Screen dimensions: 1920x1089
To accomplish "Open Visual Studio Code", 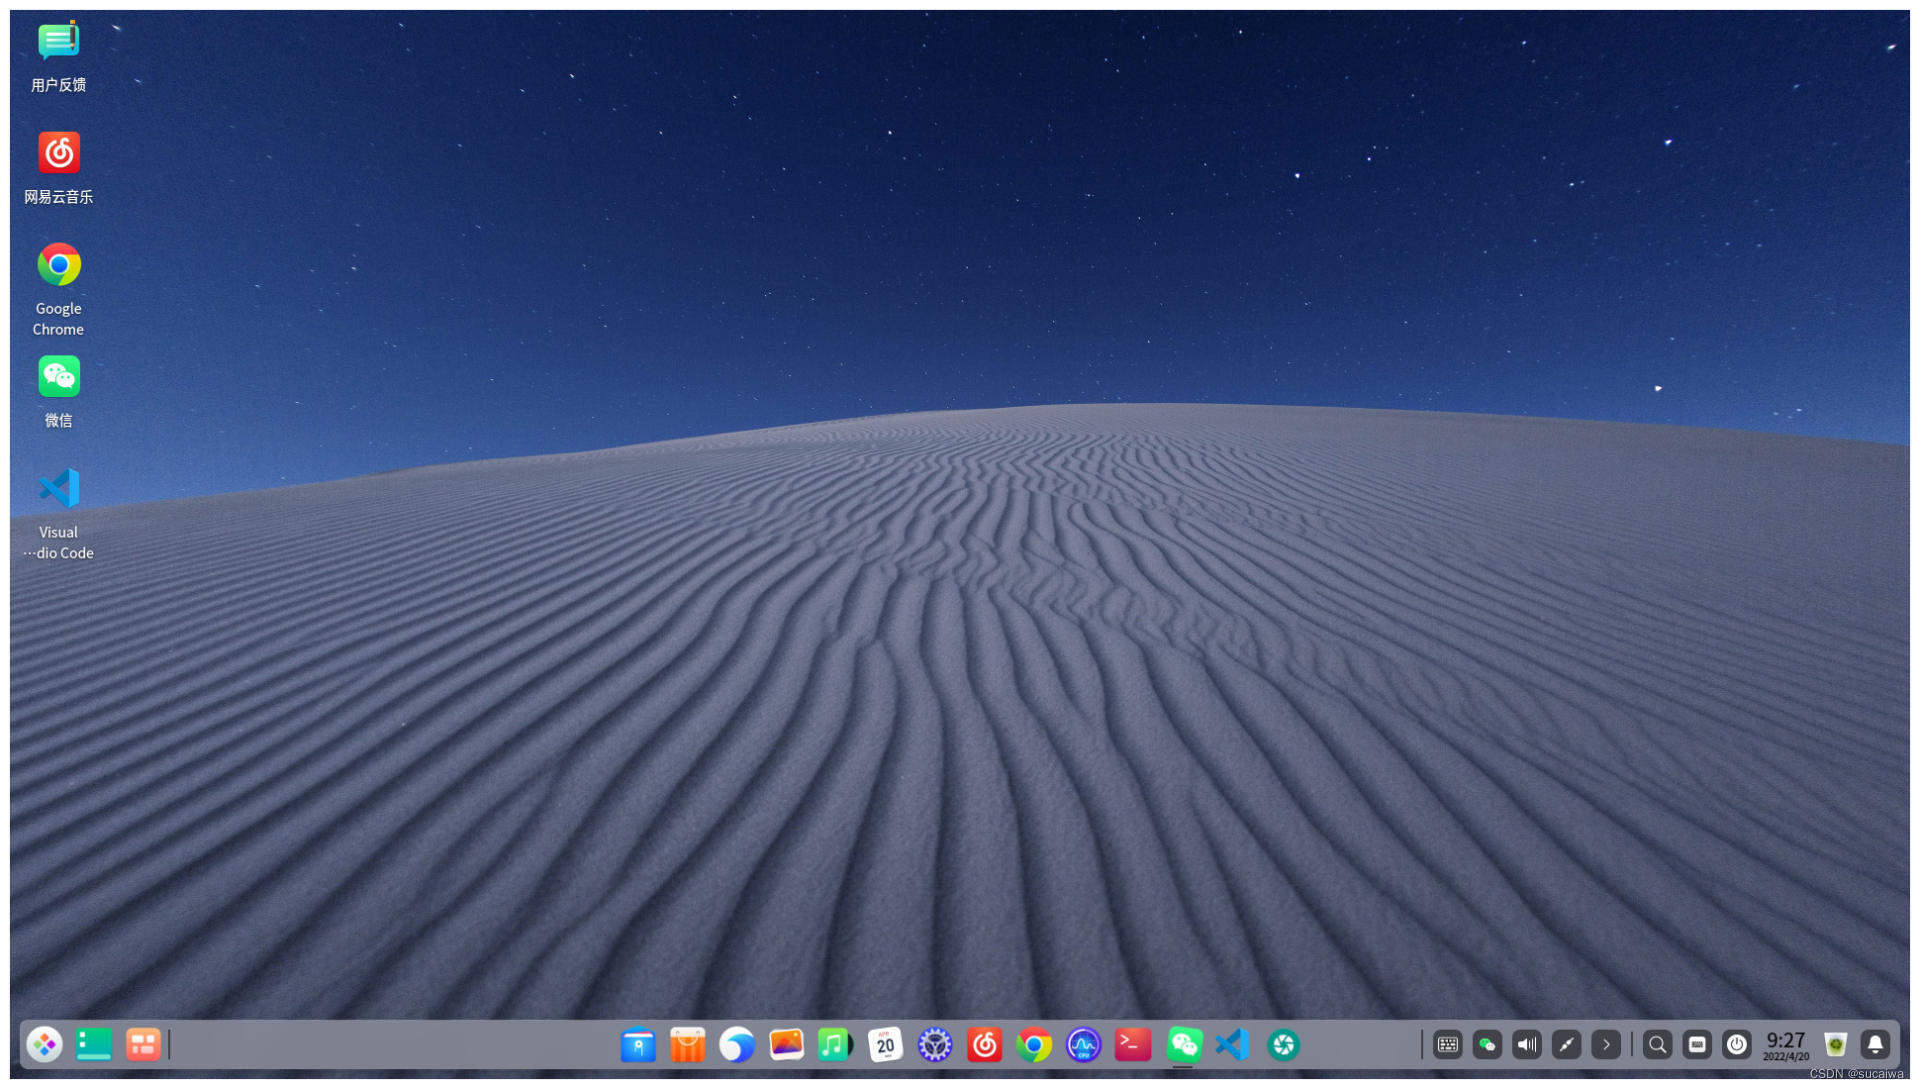I will point(58,488).
